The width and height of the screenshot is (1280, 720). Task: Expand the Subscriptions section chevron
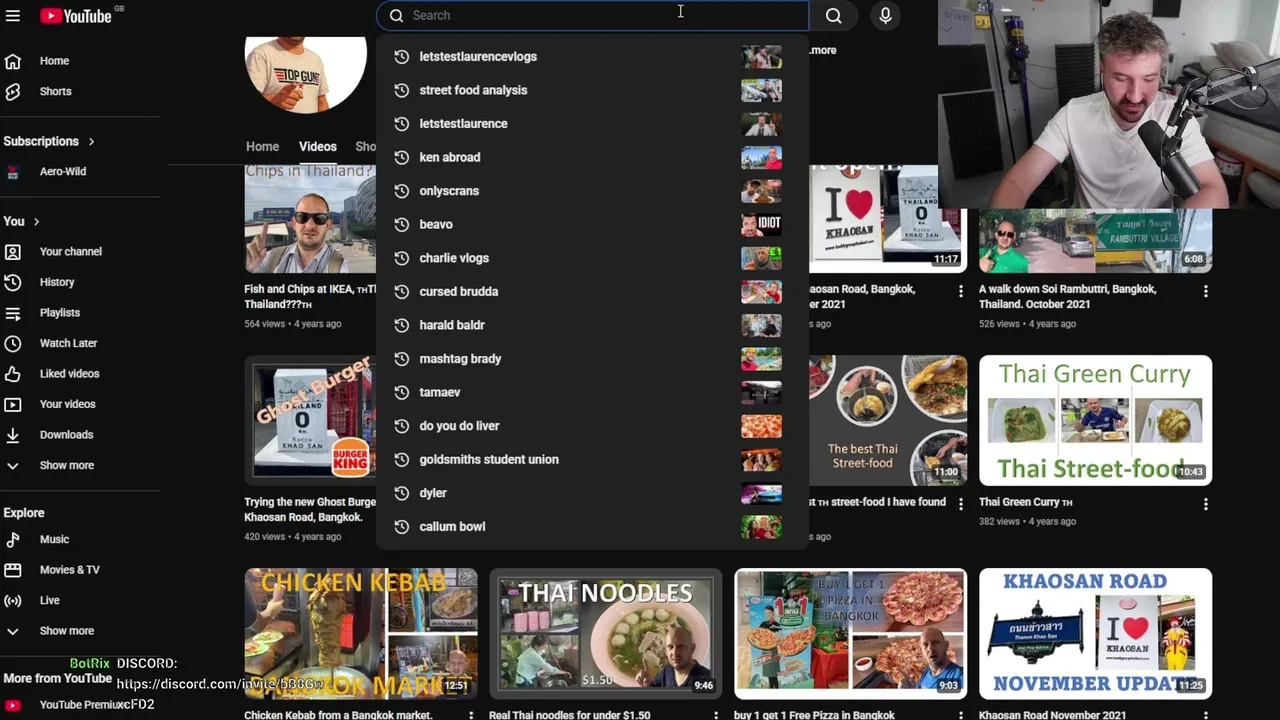[91, 142]
